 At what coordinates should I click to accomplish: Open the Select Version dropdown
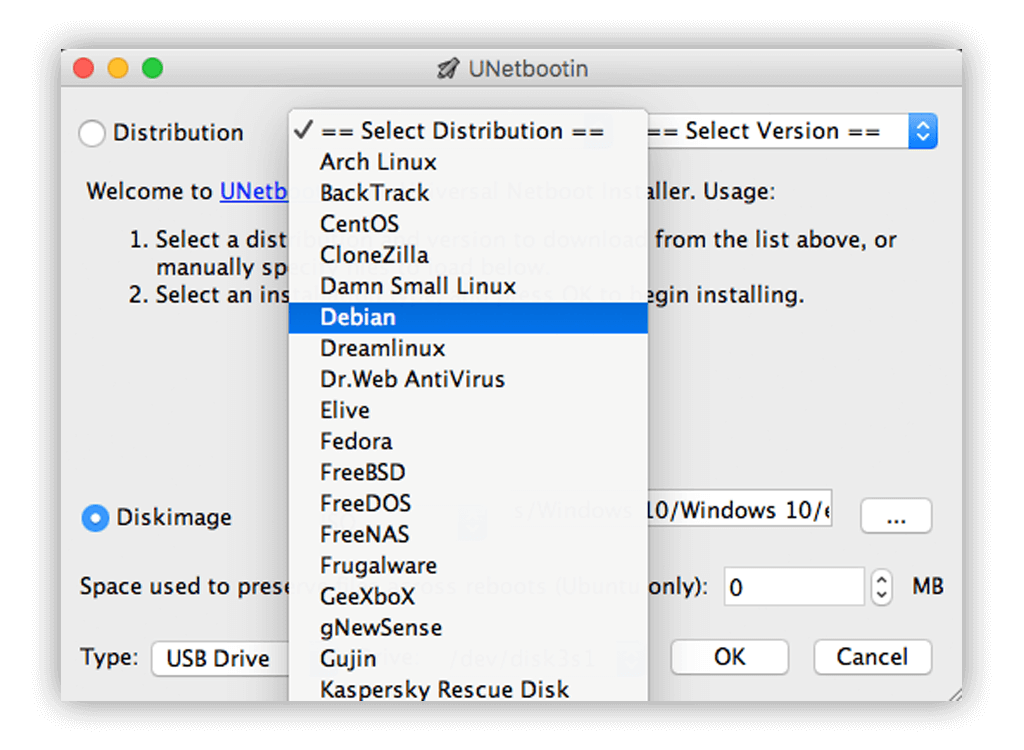(x=792, y=131)
